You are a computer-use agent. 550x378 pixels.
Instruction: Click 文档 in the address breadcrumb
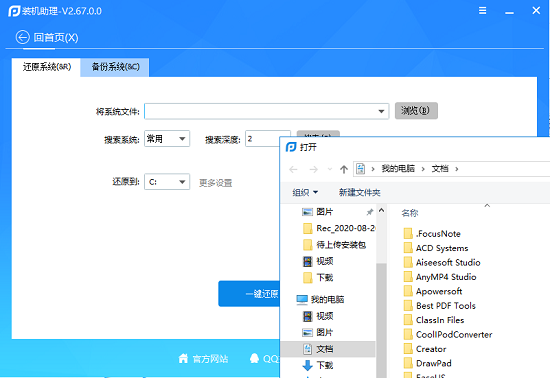point(440,169)
